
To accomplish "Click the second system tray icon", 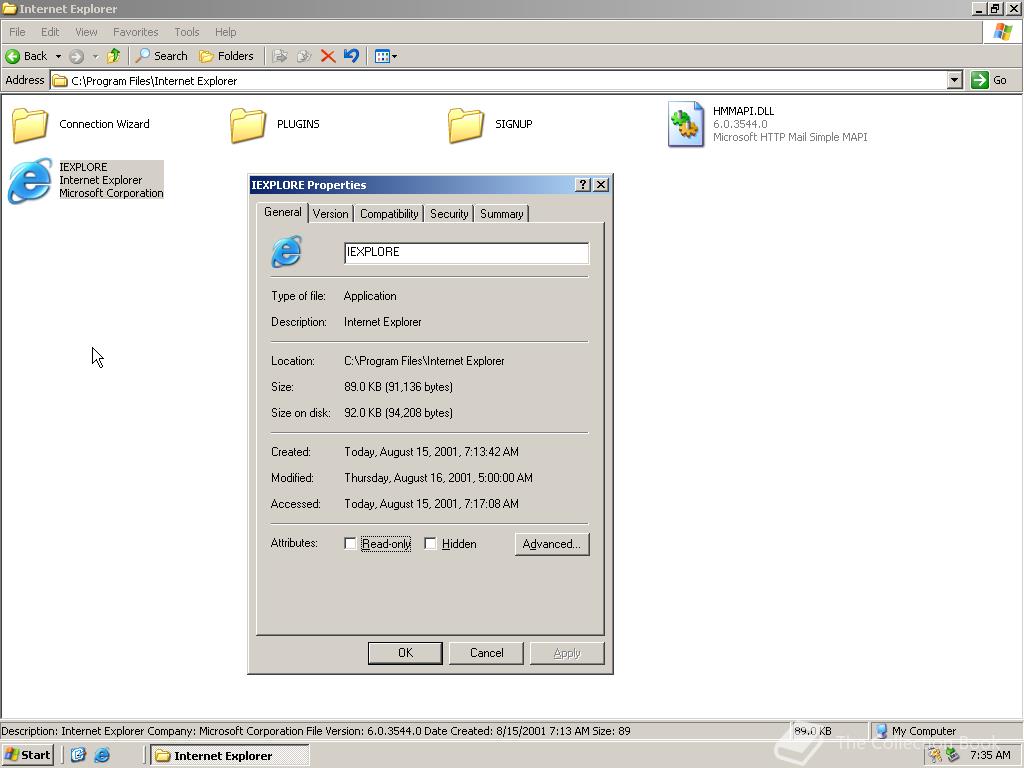I will [953, 755].
